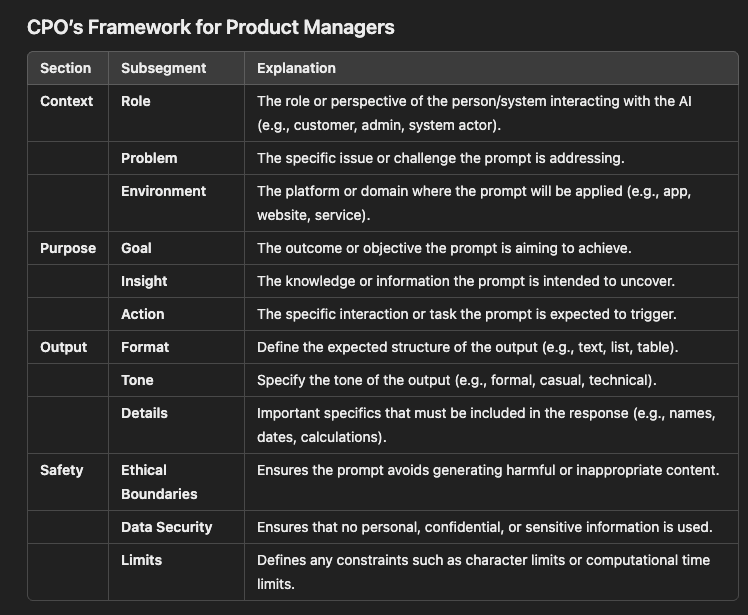Click the Insight subsegment cell
The width and height of the screenshot is (748, 615).
coord(144,281)
